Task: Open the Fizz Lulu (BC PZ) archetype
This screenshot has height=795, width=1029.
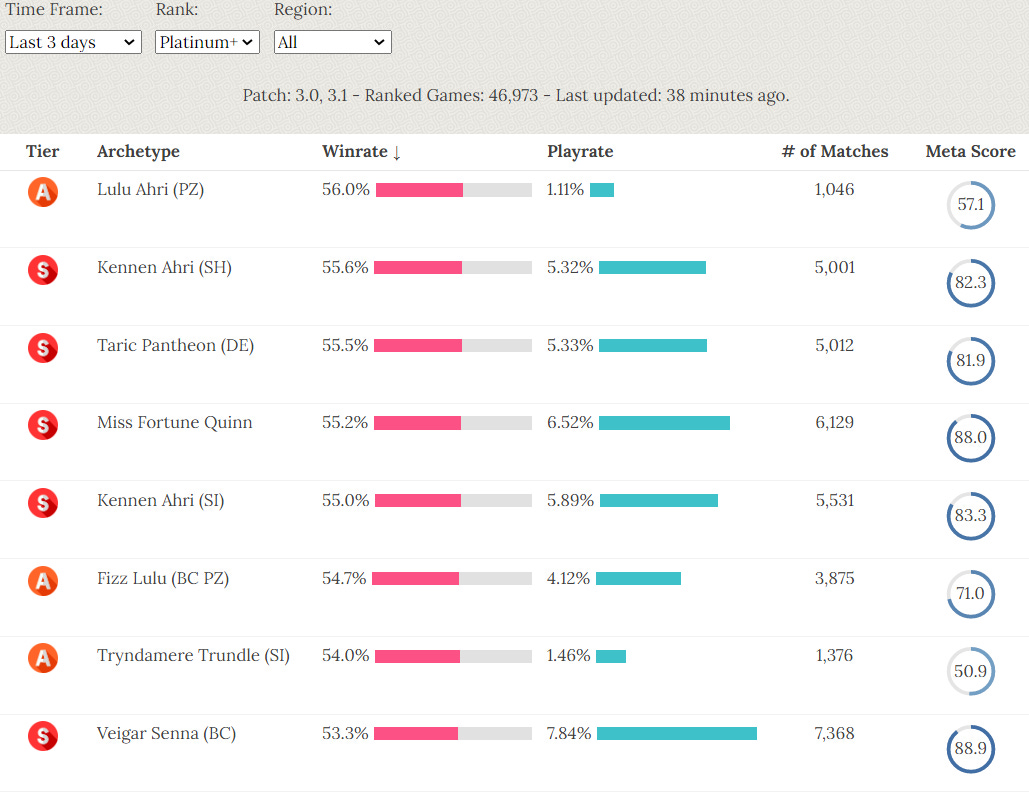Action: pos(163,578)
